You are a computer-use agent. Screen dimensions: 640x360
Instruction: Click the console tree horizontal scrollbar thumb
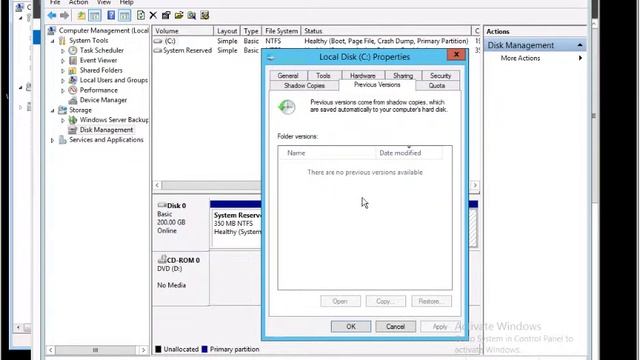pos(96,350)
